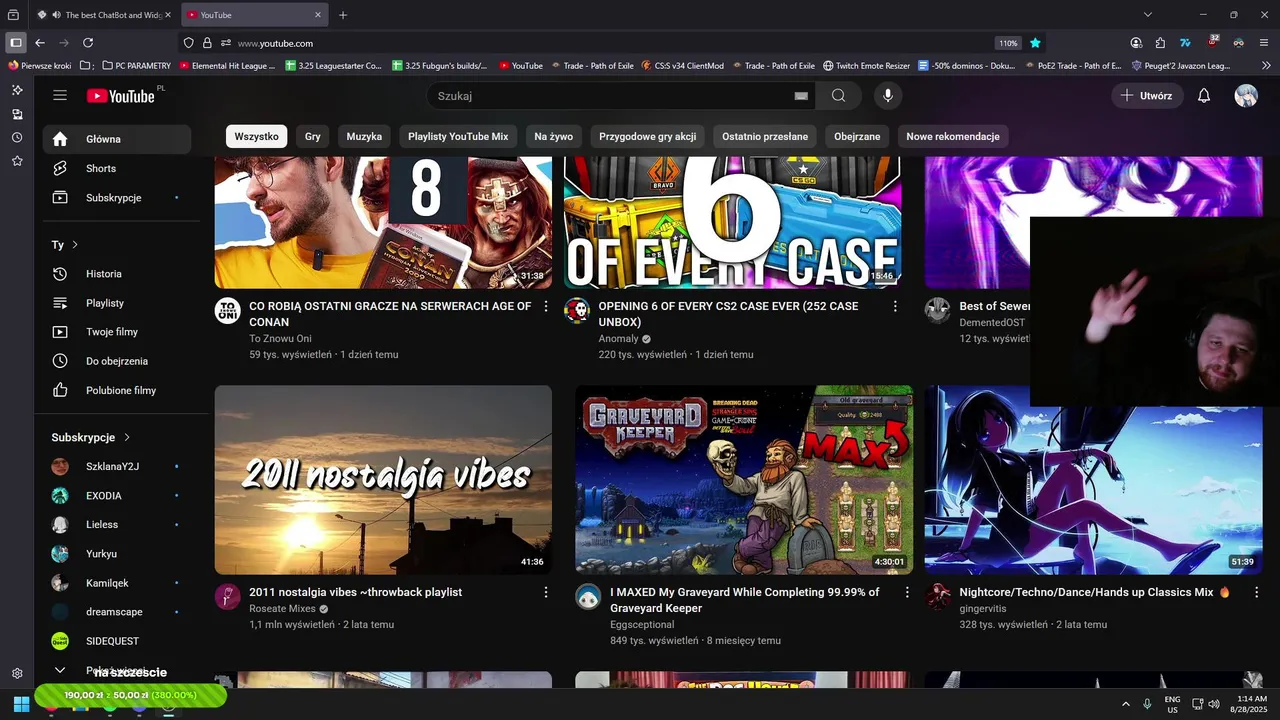Toggle the browser sidebar button
Image resolution: width=1280 pixels, height=720 pixels.
[15, 43]
